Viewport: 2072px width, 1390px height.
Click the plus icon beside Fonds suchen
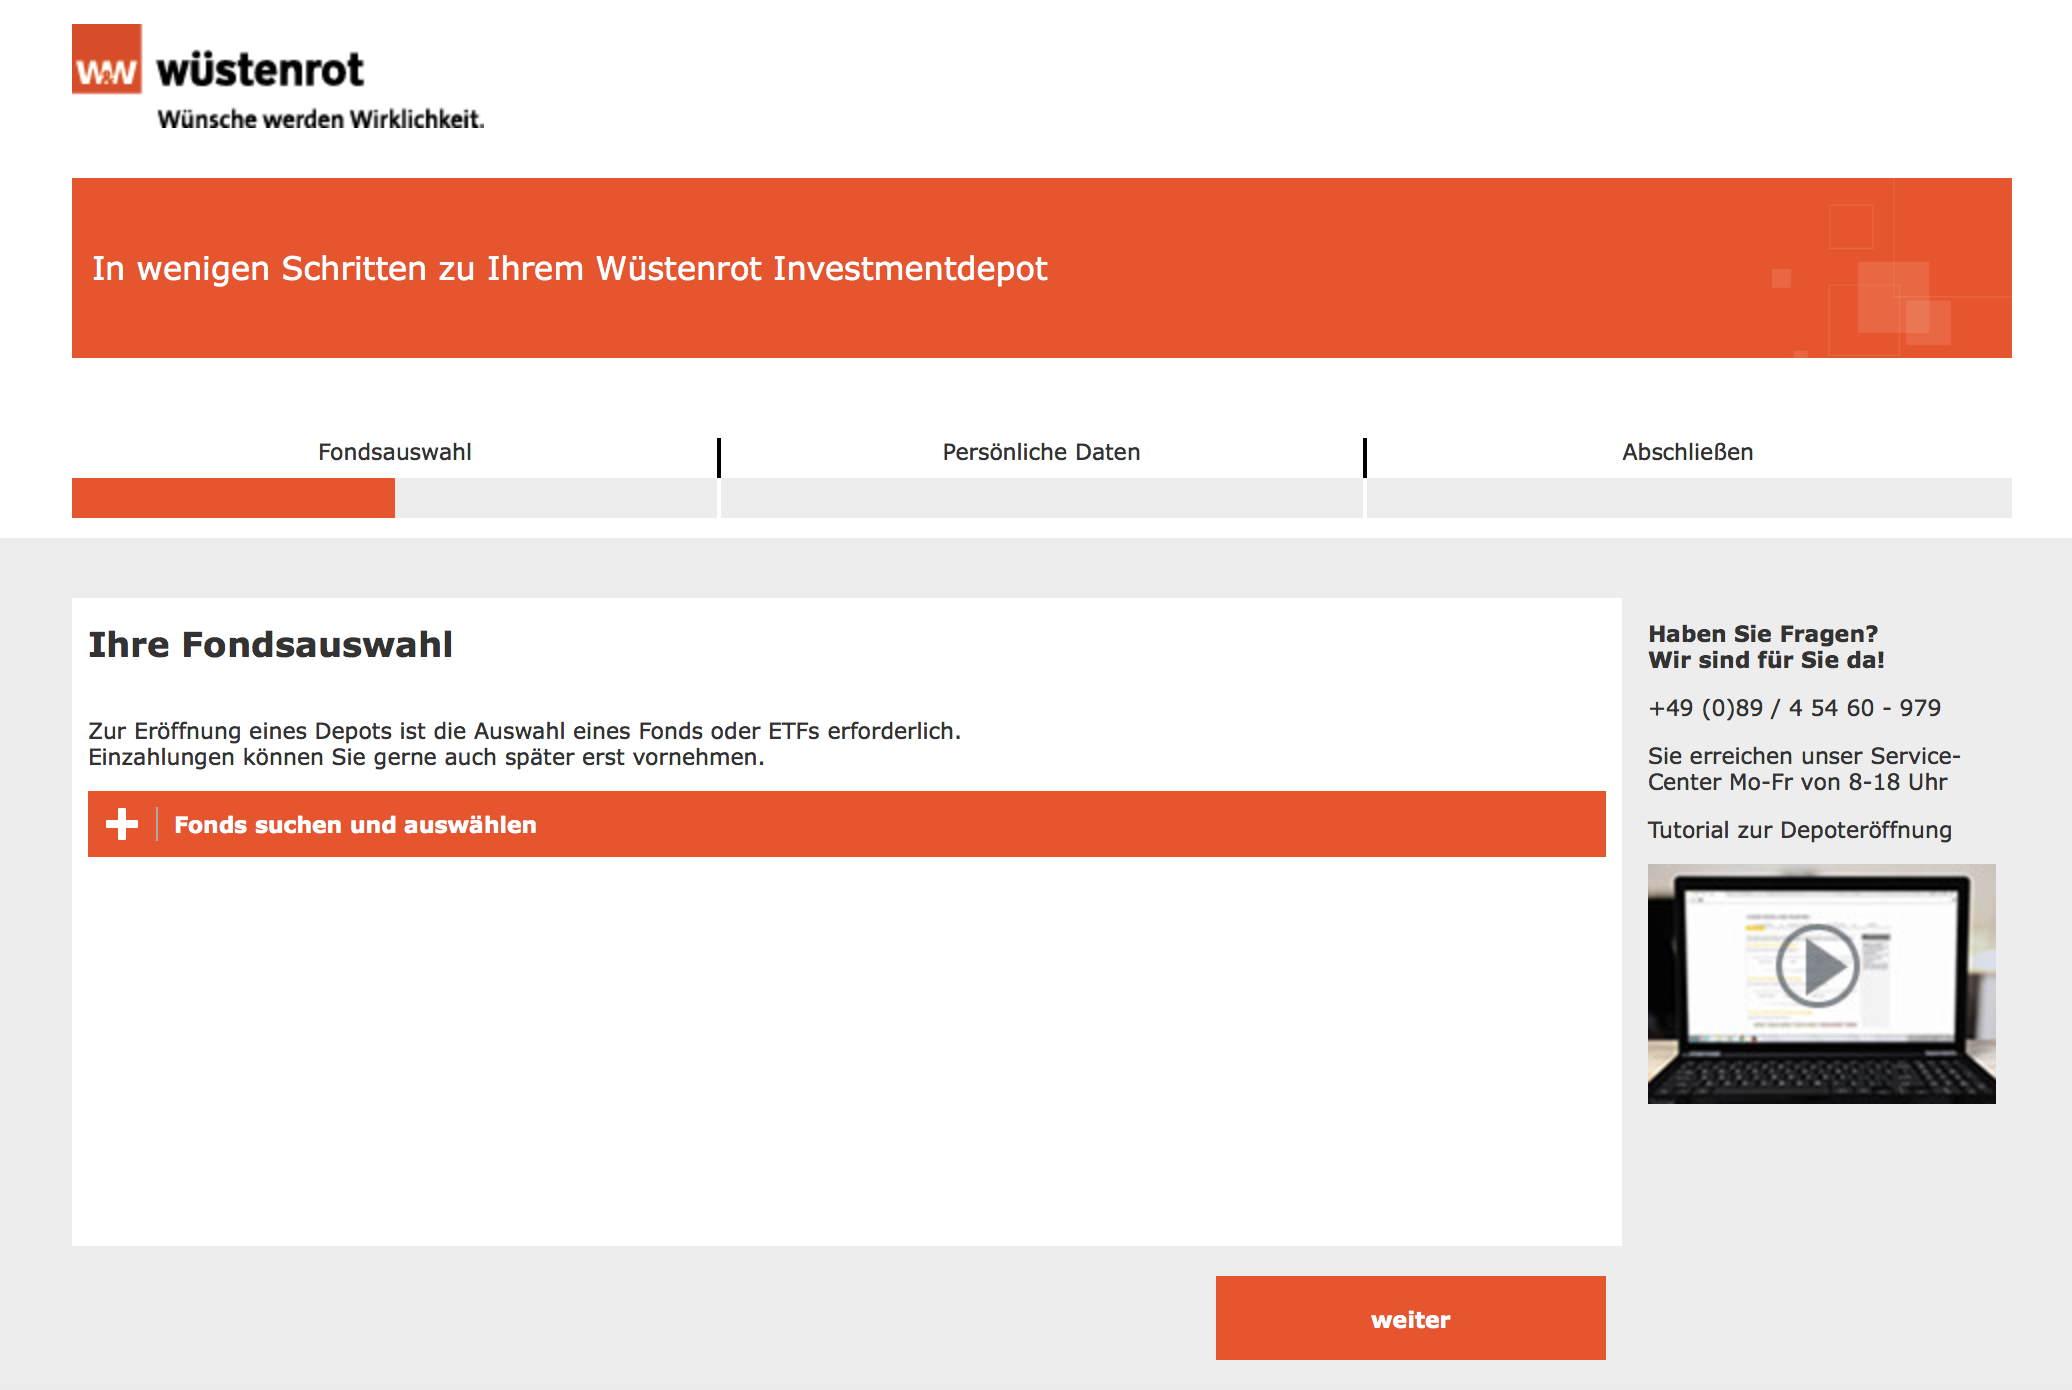(122, 824)
